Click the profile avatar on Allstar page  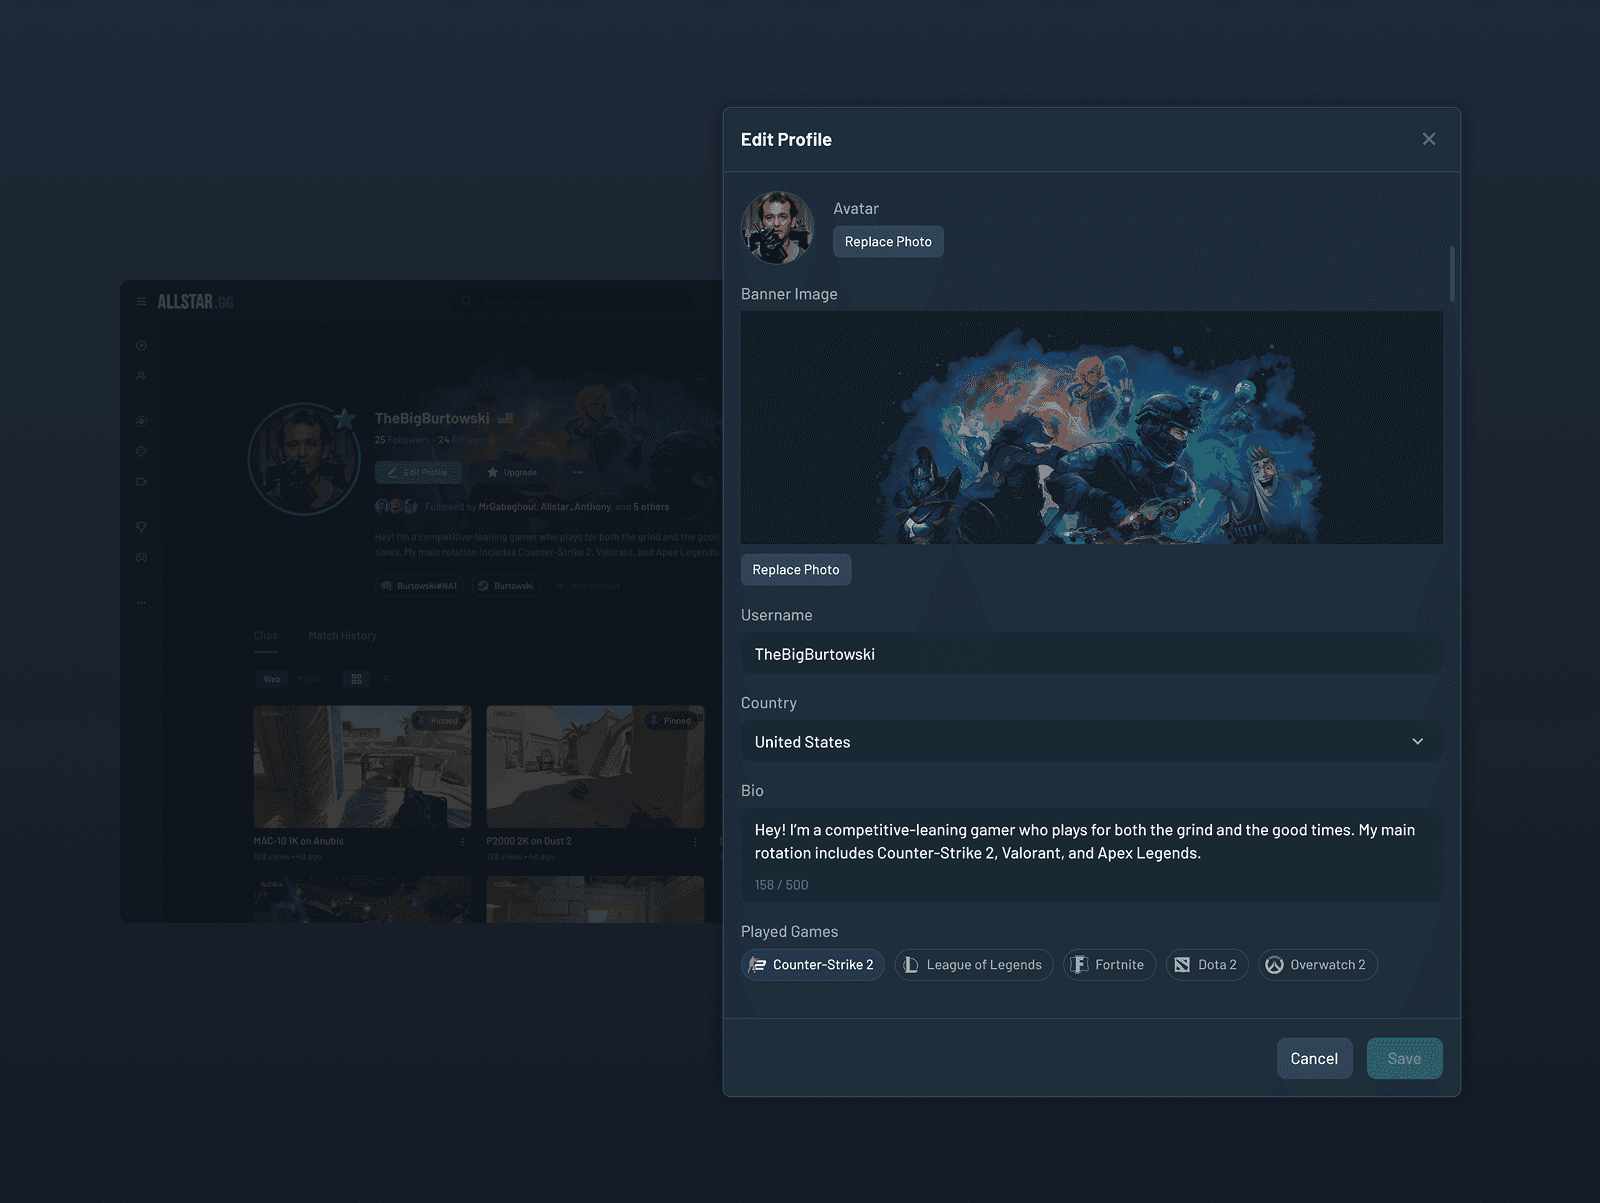pyautogui.click(x=303, y=460)
